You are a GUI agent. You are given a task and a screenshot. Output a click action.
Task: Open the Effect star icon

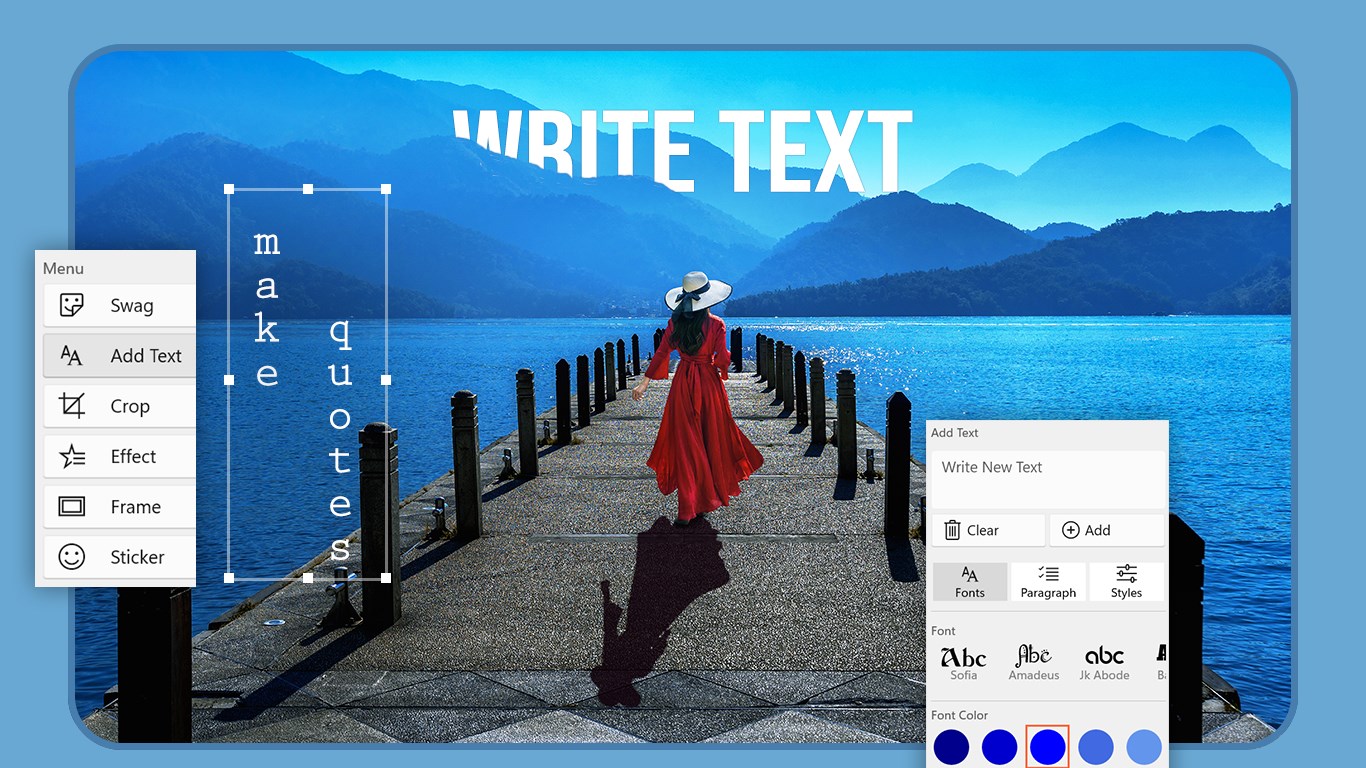pyautogui.click(x=72, y=457)
